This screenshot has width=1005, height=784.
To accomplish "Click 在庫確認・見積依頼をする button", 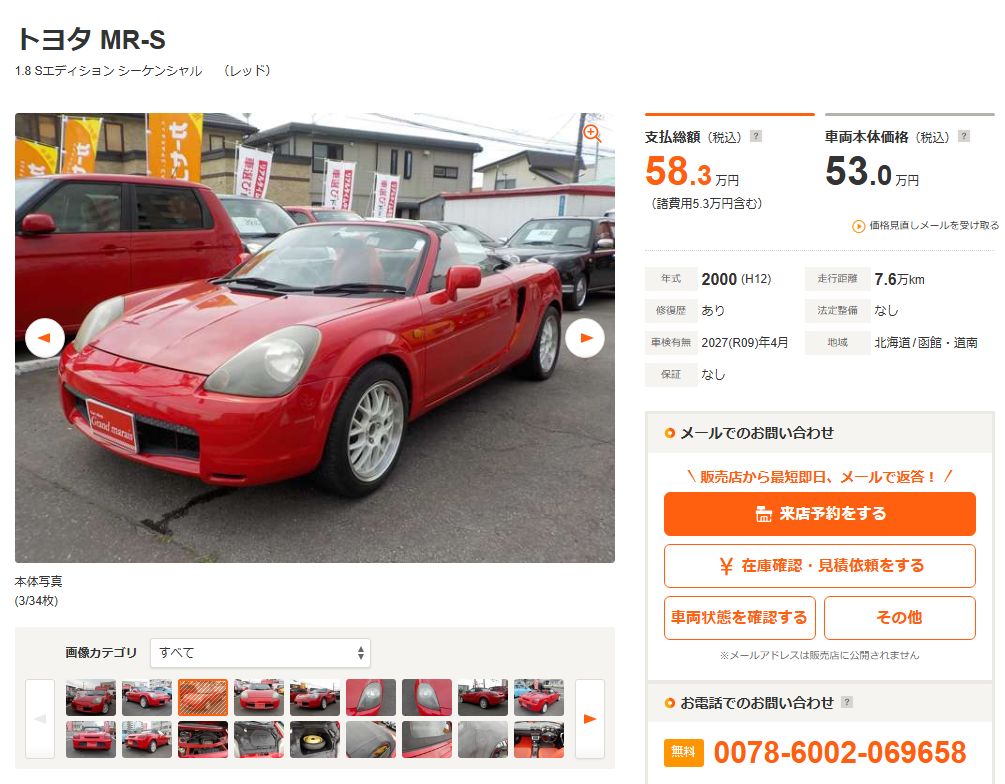I will tap(820, 566).
